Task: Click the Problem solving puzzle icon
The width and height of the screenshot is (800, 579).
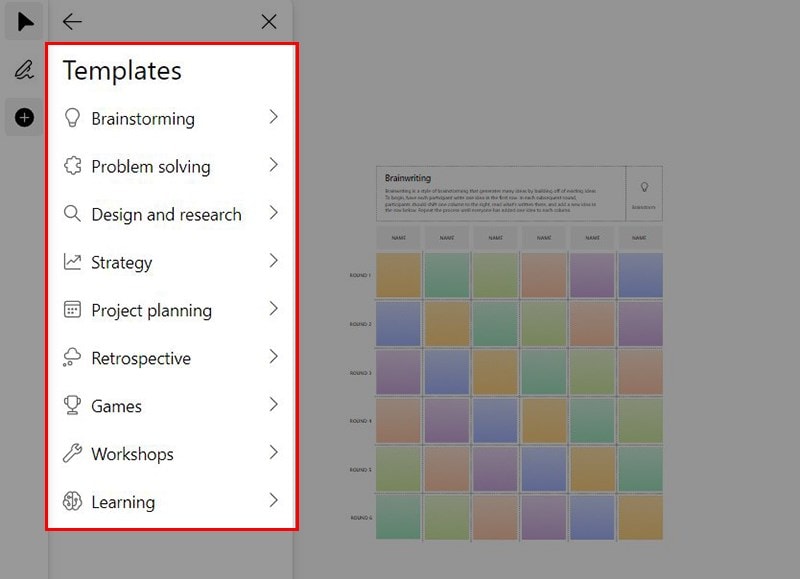Action: point(74,166)
